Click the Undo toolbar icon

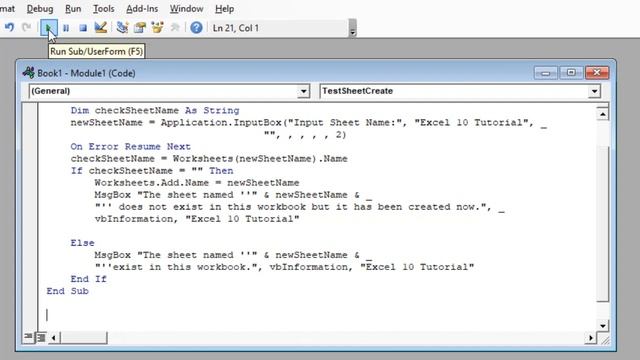tap(9, 28)
